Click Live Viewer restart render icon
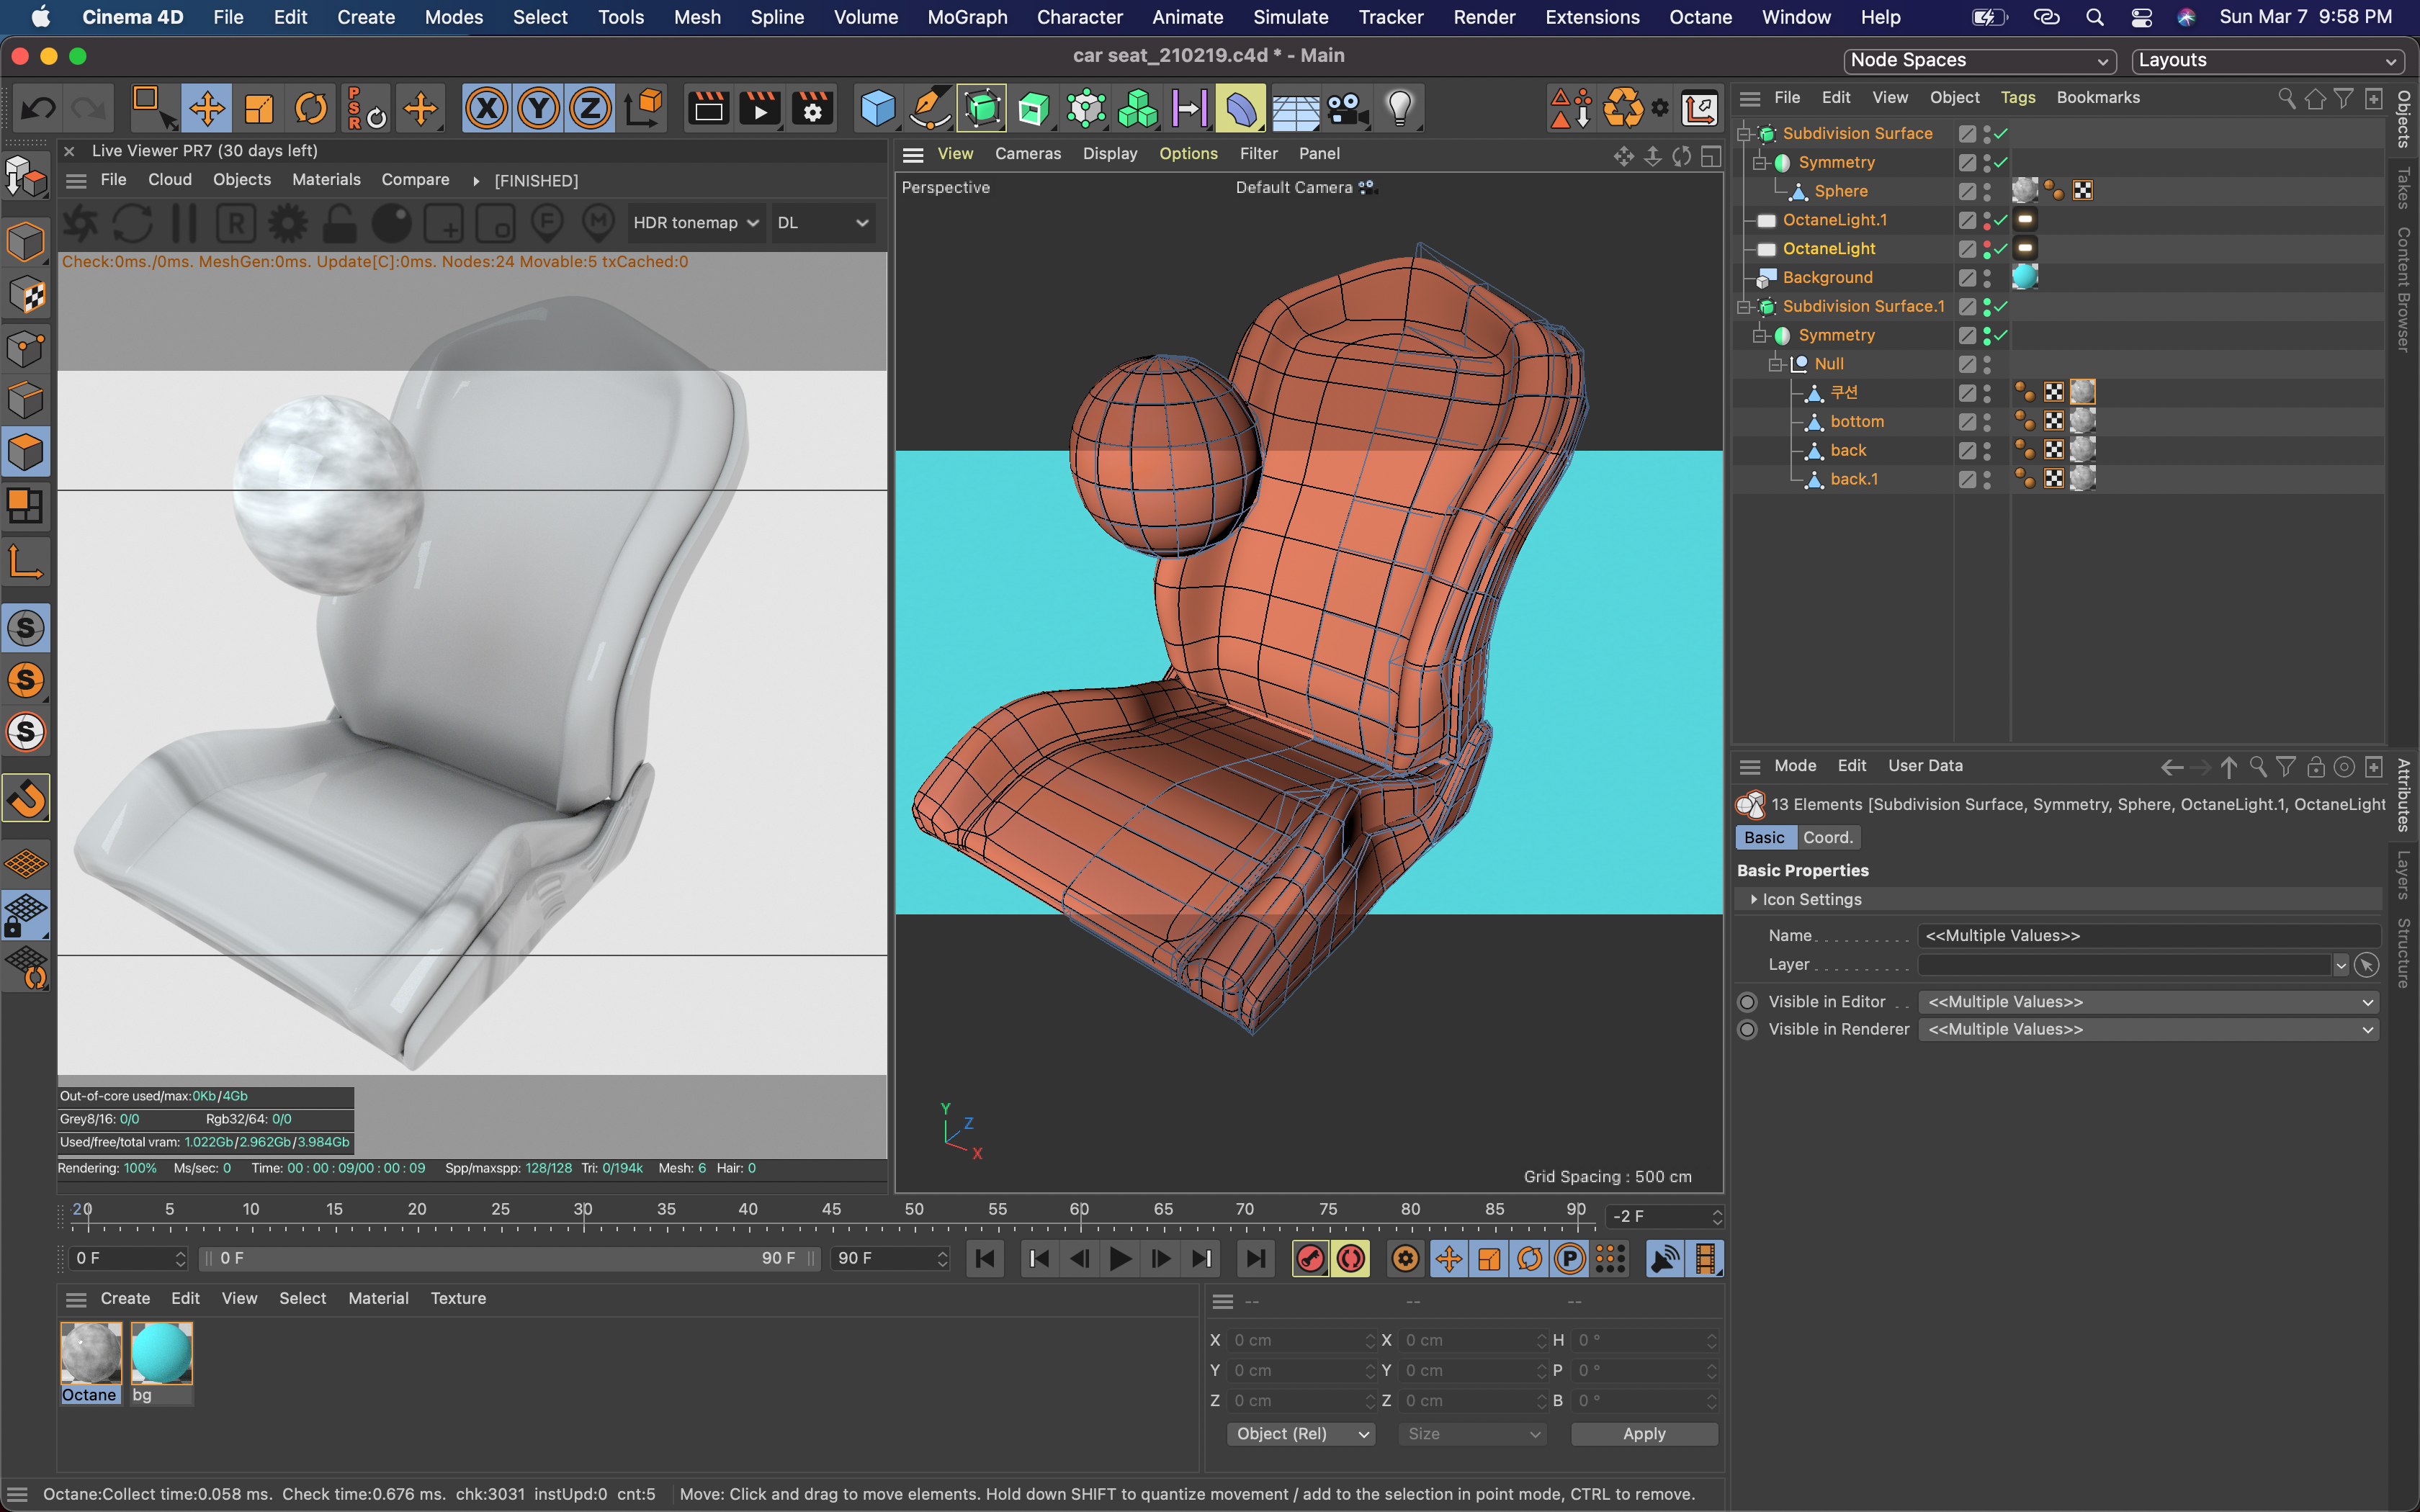 pyautogui.click(x=132, y=223)
